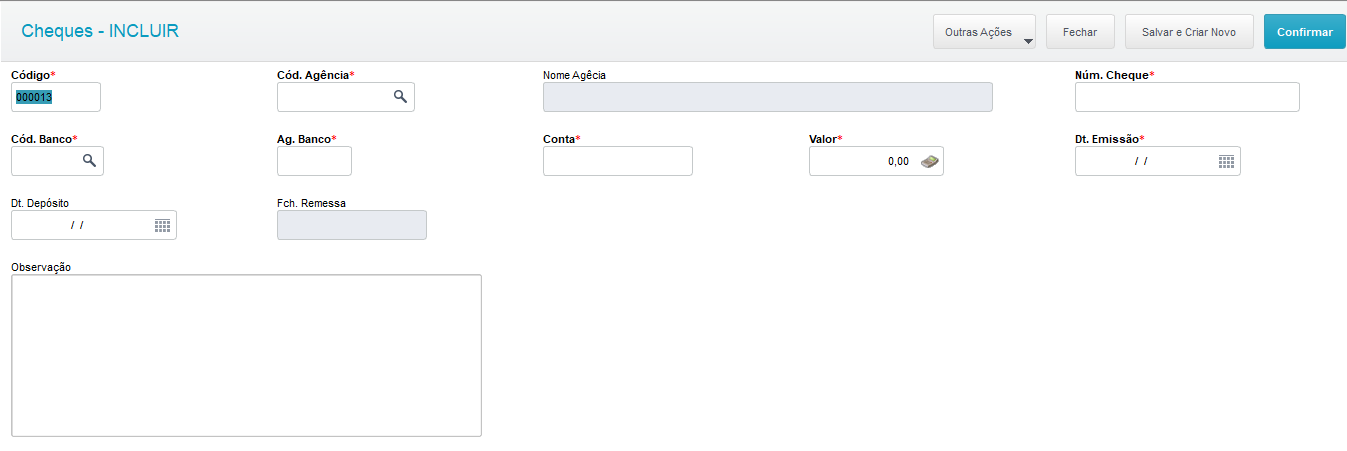Click into the Cód. Agência input

(x=333, y=97)
